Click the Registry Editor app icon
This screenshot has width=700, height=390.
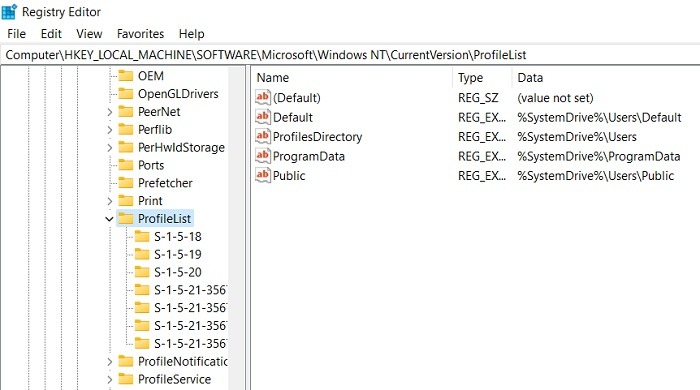(x=9, y=12)
